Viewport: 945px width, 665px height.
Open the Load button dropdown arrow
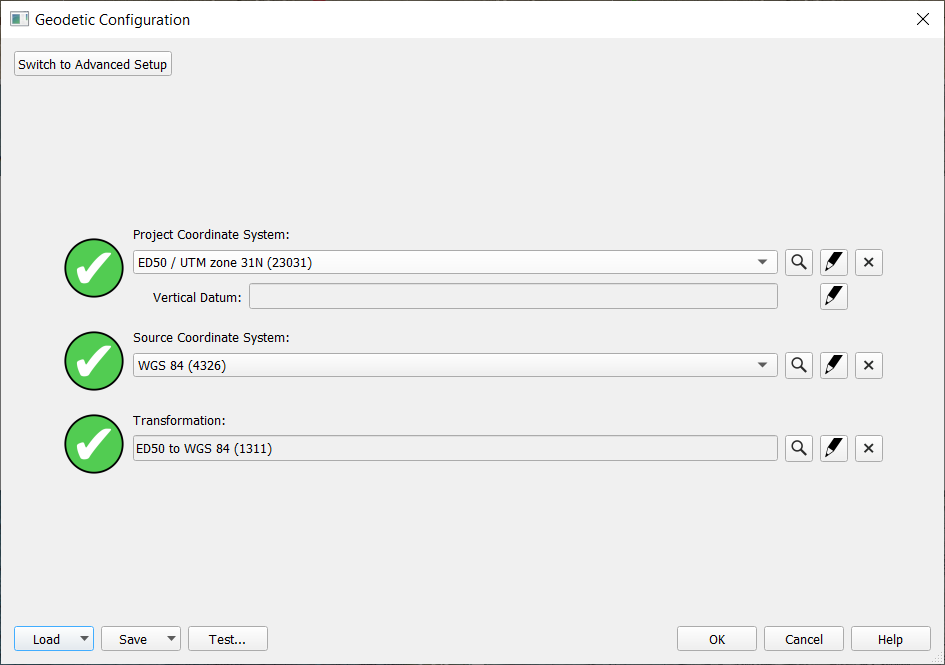click(x=84, y=639)
